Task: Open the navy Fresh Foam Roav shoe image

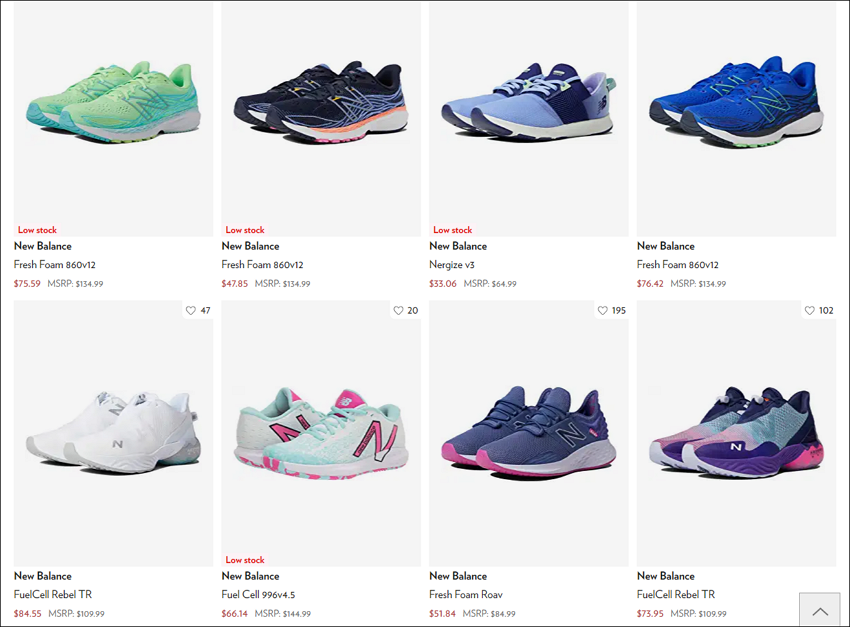Action: click(529, 434)
